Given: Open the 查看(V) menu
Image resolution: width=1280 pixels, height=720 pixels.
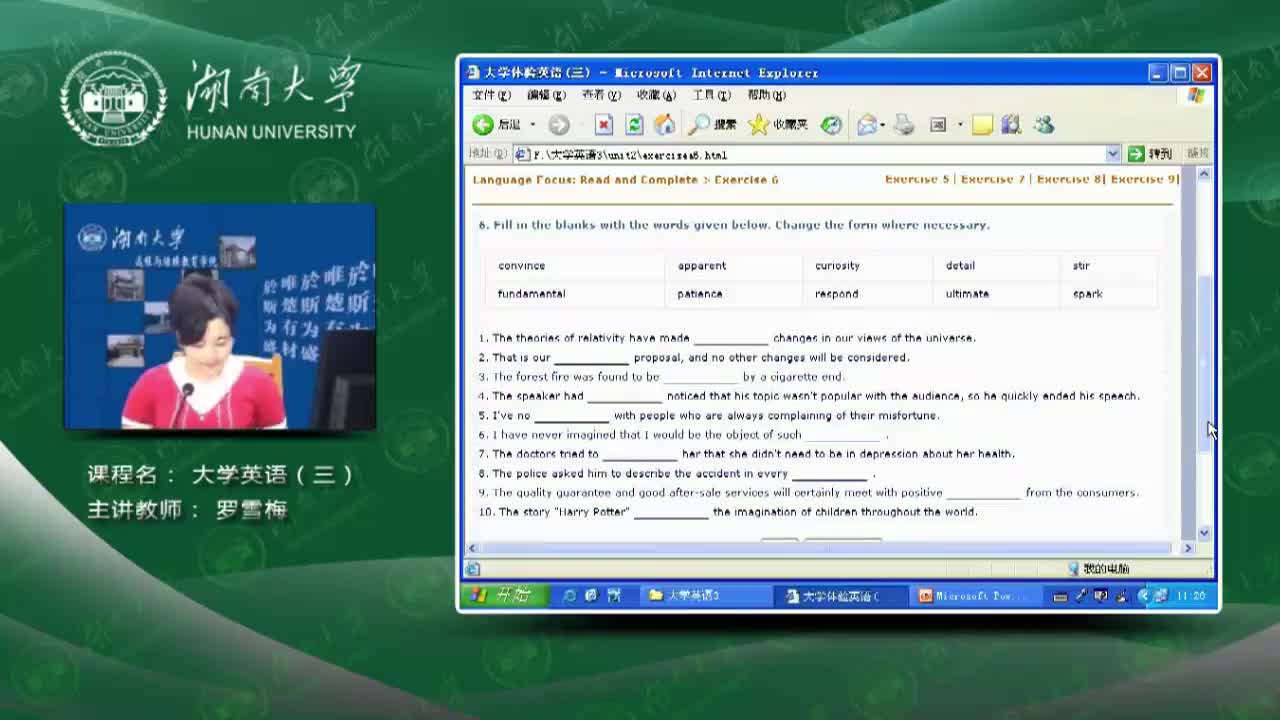Looking at the screenshot, I should (x=601, y=95).
